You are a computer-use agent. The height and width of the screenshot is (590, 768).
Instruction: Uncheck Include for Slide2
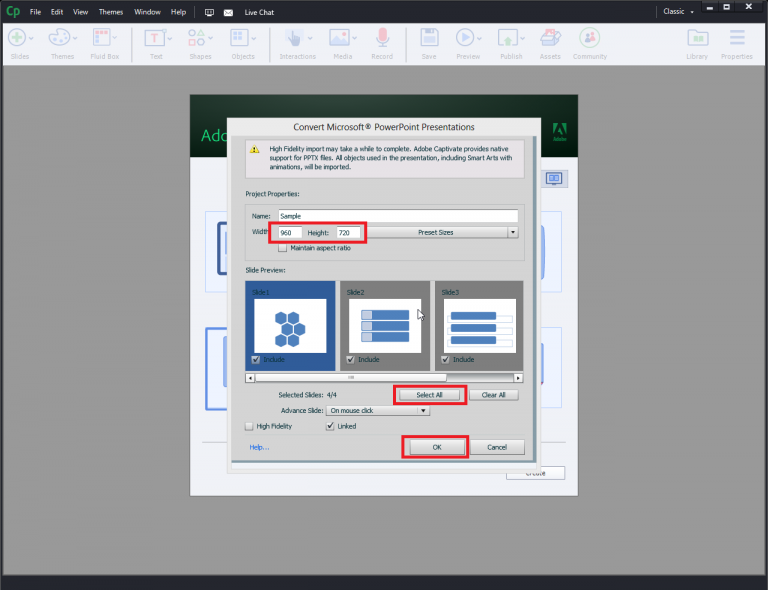[x=351, y=360]
